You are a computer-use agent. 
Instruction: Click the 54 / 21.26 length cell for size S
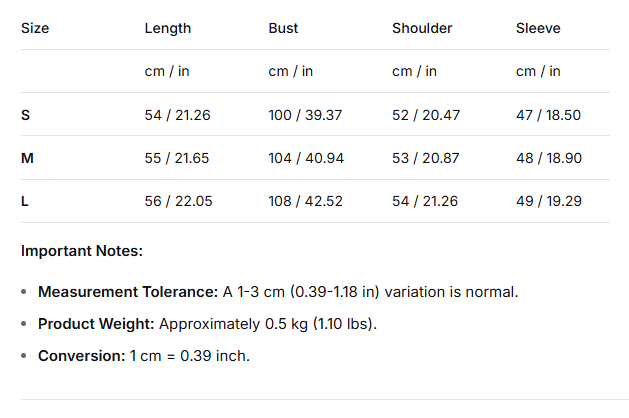177,115
